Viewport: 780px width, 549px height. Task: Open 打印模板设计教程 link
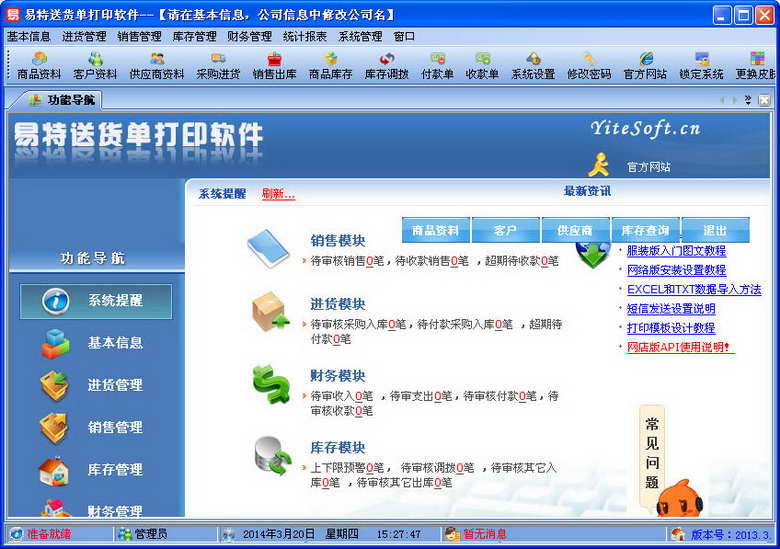671,328
